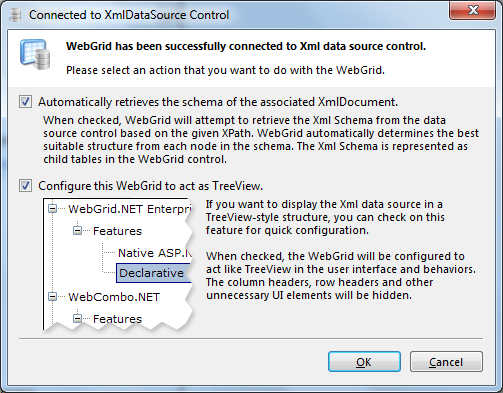This screenshot has height=393, width=503.
Task: Toggle the Configure as TreeView checkbox
Action: click(25, 186)
